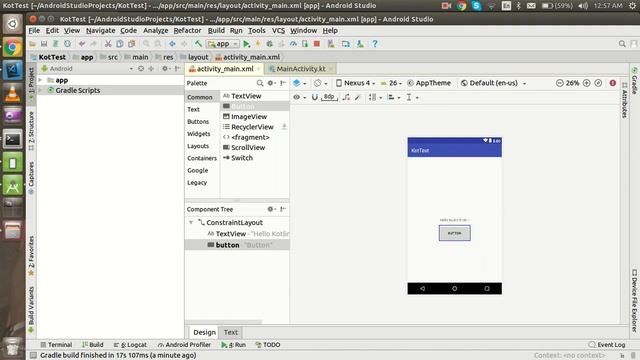
Task: Click the SDK Manager download icon
Action: pos(360,44)
